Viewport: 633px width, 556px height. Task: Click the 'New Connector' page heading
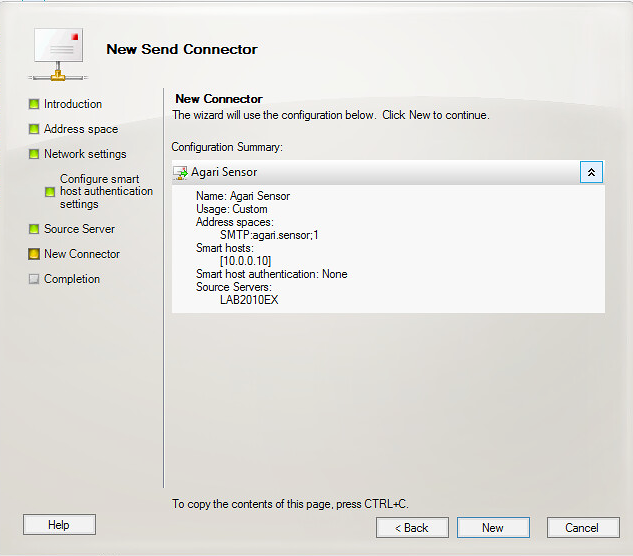tap(219, 99)
